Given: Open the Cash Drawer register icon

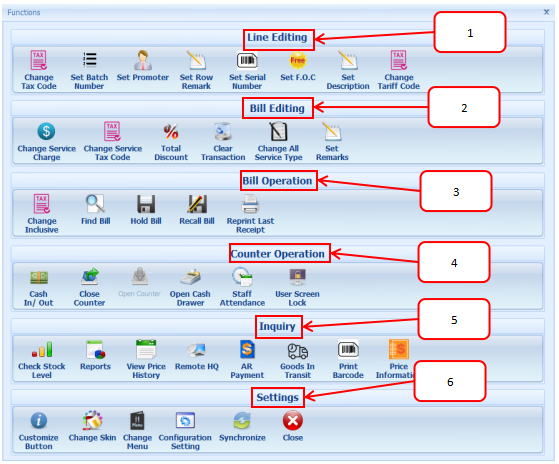Looking at the screenshot, I should [190, 277].
